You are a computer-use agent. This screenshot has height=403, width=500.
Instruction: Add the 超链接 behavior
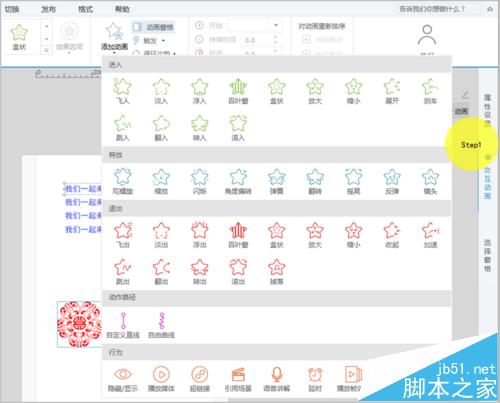coord(200,379)
